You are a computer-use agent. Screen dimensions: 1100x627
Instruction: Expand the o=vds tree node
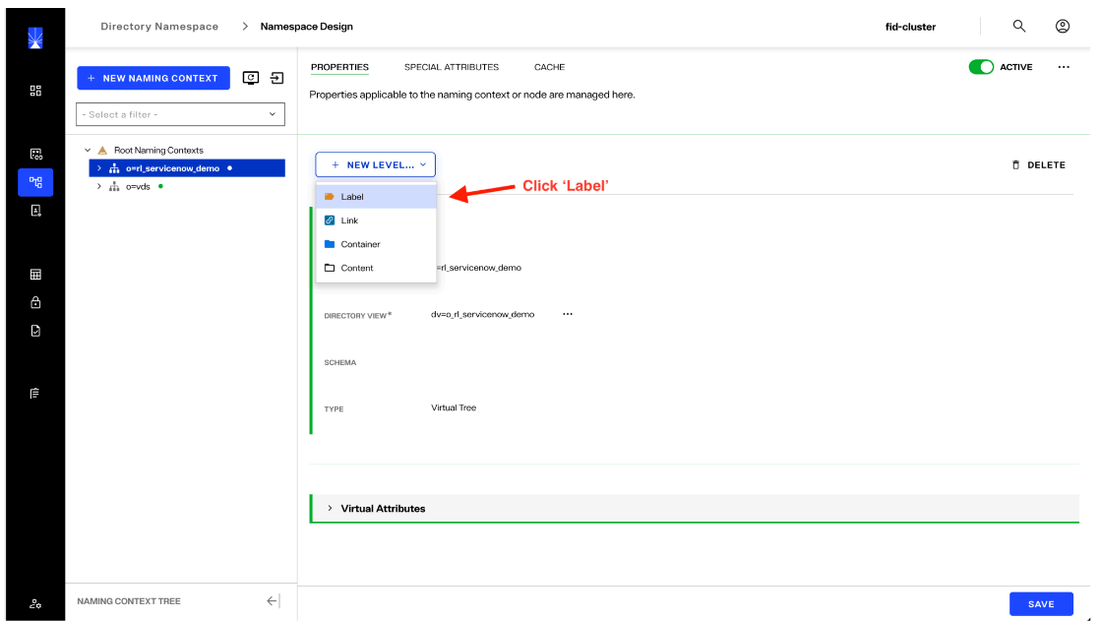click(x=99, y=187)
